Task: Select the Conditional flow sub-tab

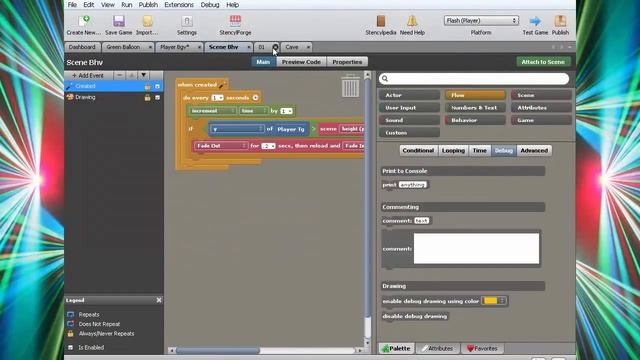Action: (418, 150)
